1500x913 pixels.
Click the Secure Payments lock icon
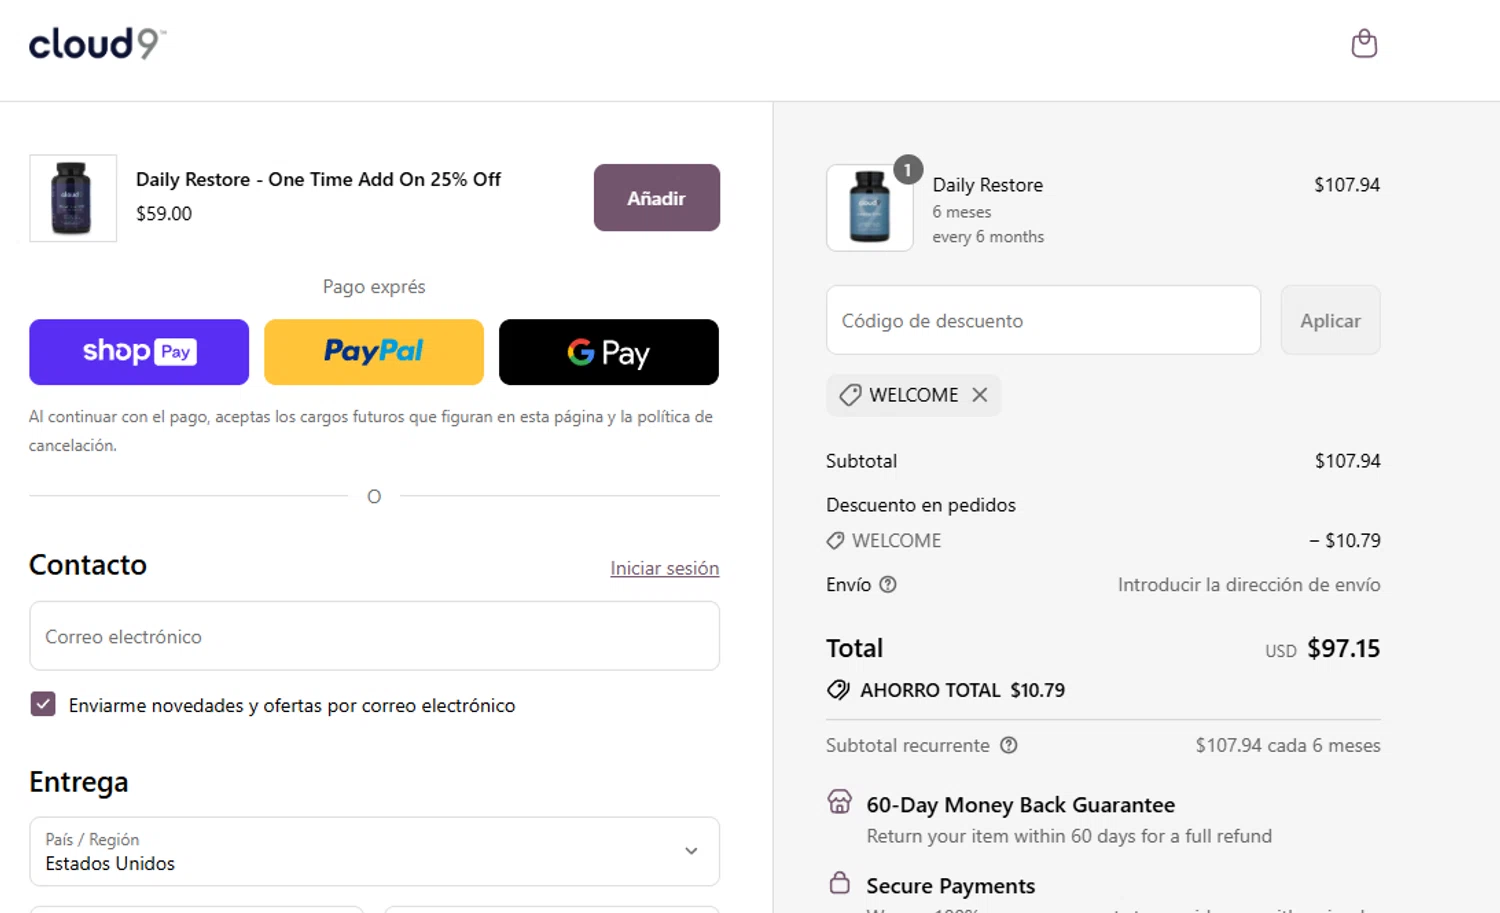tap(840, 883)
